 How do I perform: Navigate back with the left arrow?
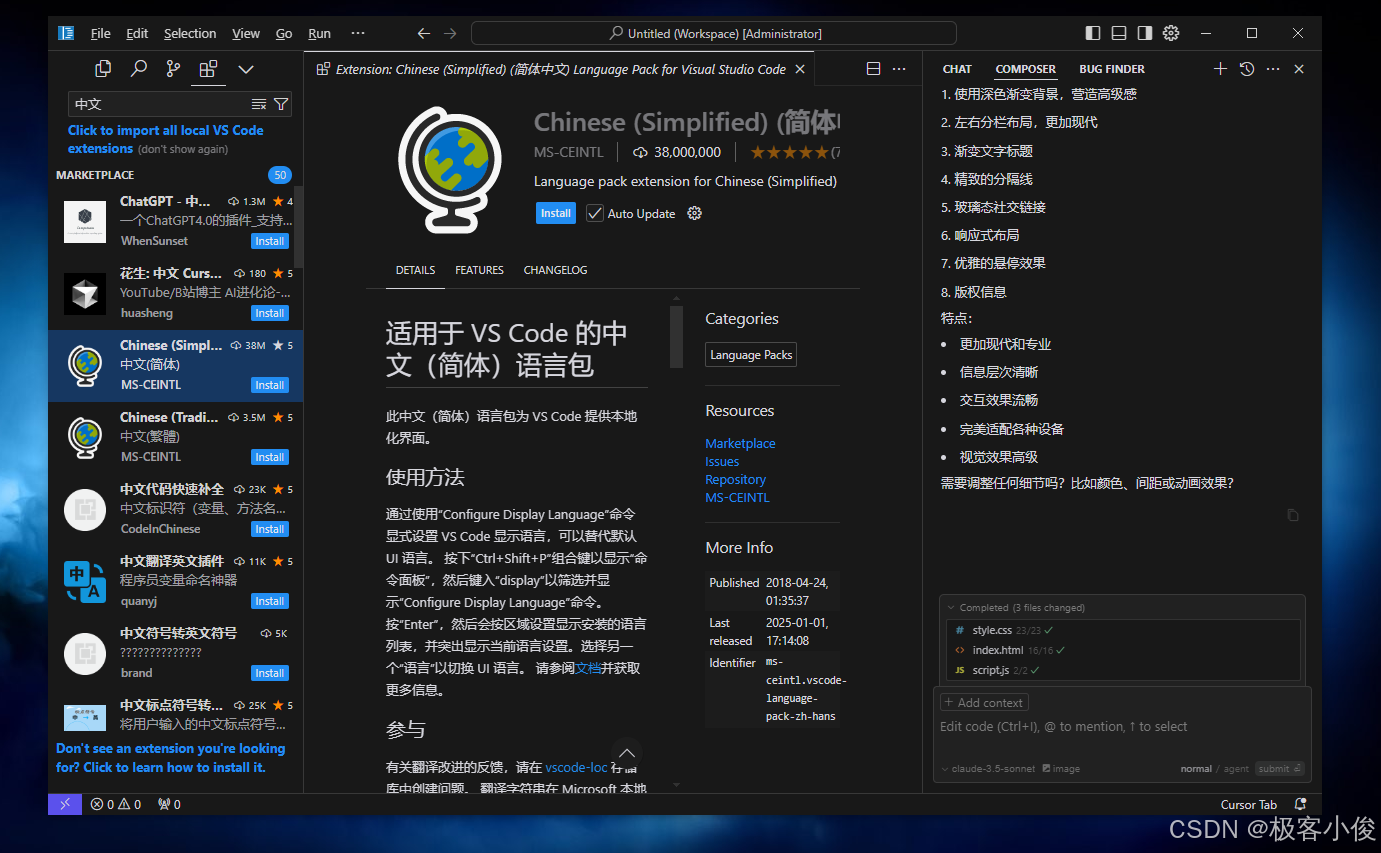424,33
